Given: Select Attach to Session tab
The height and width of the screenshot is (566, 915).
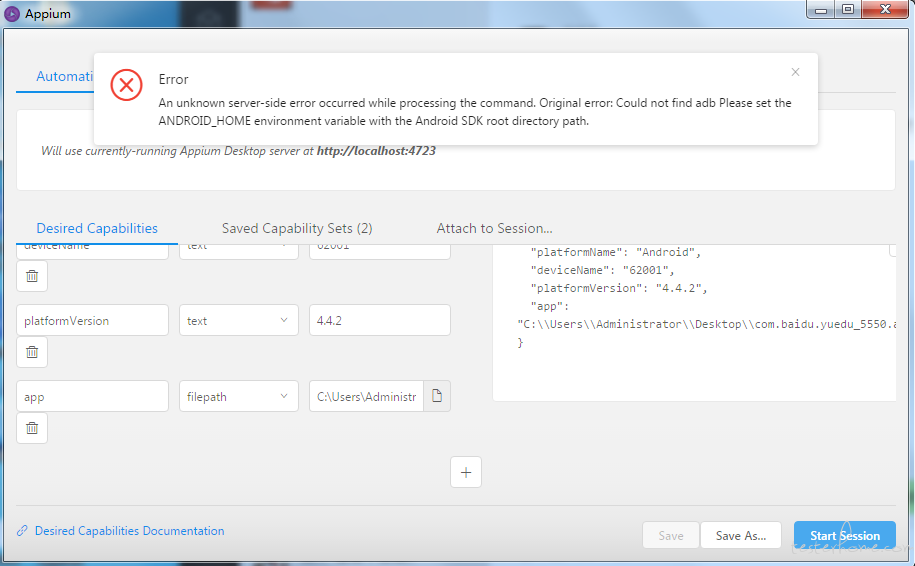Looking at the screenshot, I should coord(494,228).
